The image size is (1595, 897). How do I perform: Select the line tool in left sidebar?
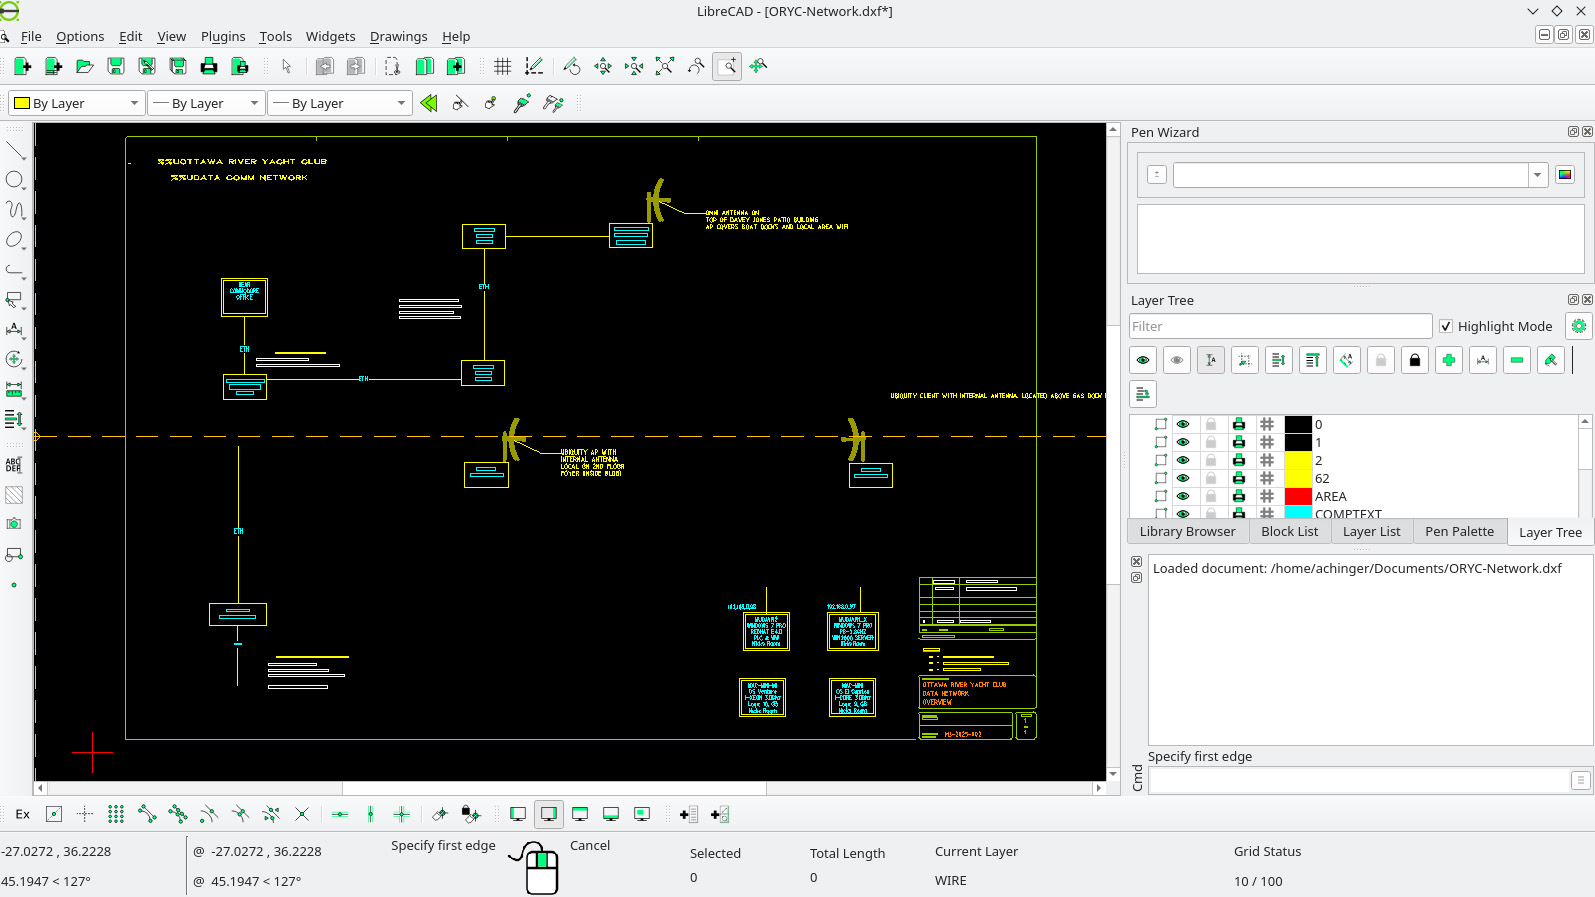(x=15, y=150)
